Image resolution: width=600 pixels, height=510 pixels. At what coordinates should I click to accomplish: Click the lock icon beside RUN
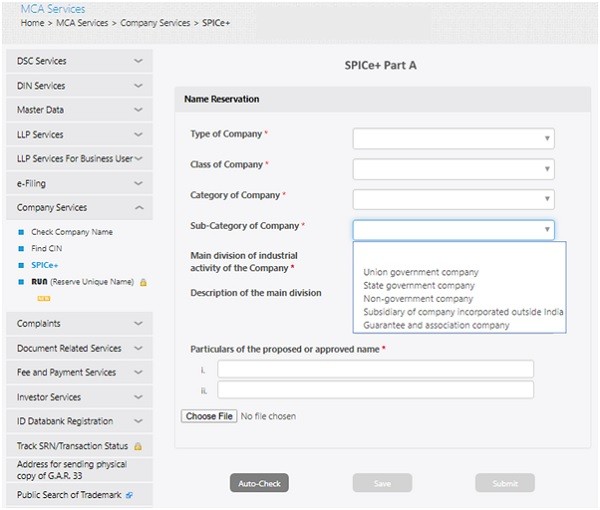[144, 282]
